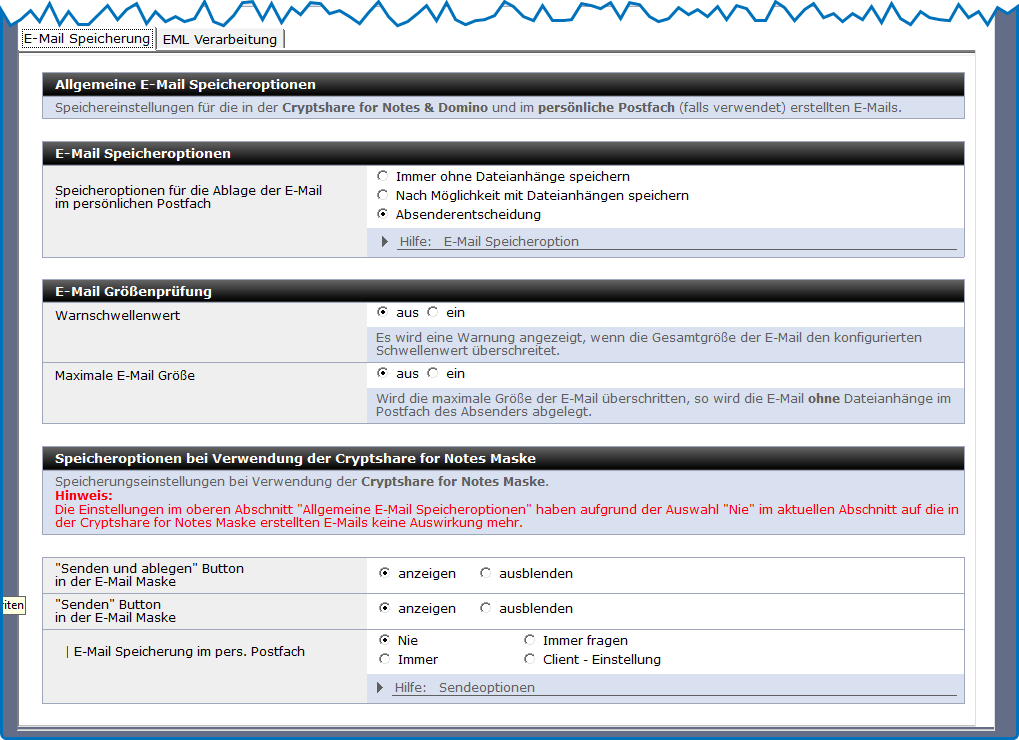Viewport: 1019px width, 740px height.
Task: Select 'Immer ohne Dateianhänge speichern' option
Action: [382, 176]
